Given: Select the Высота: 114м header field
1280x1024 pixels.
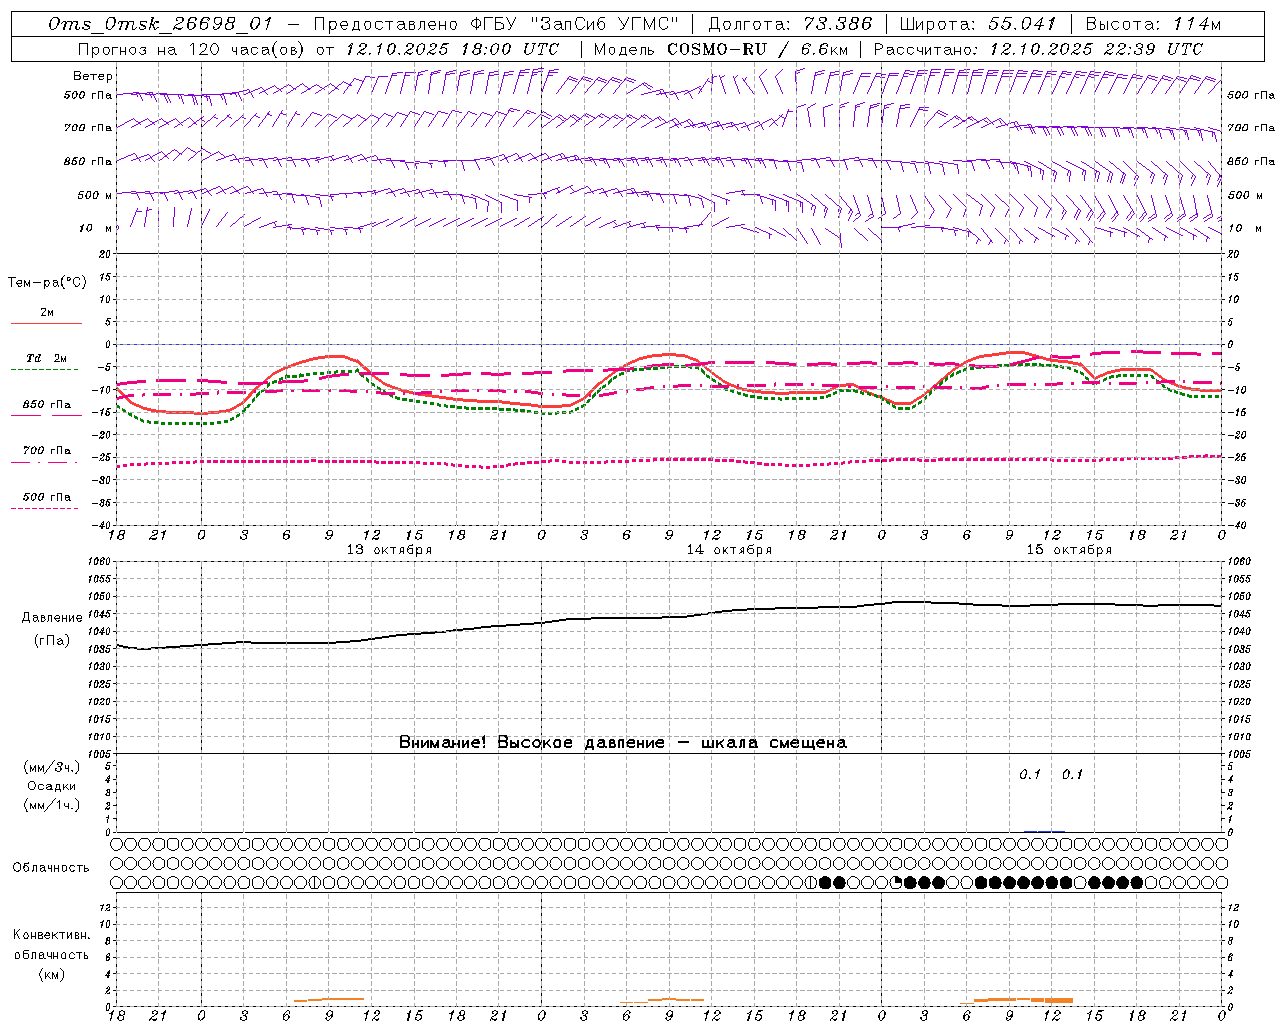Looking at the screenshot, I should click(1153, 24).
